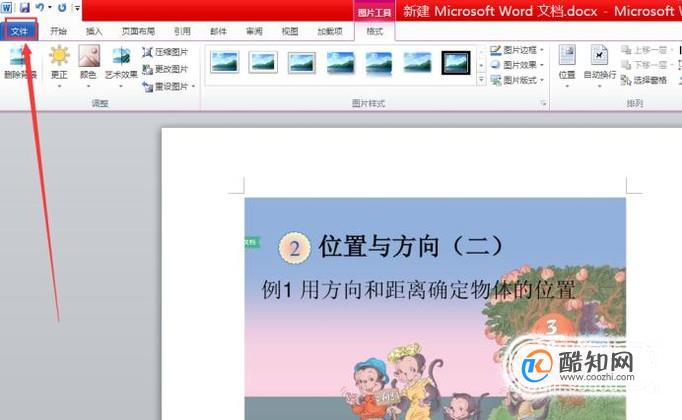The image size is (682, 420).
Task: Open the 引用 tab
Action: tap(182, 31)
